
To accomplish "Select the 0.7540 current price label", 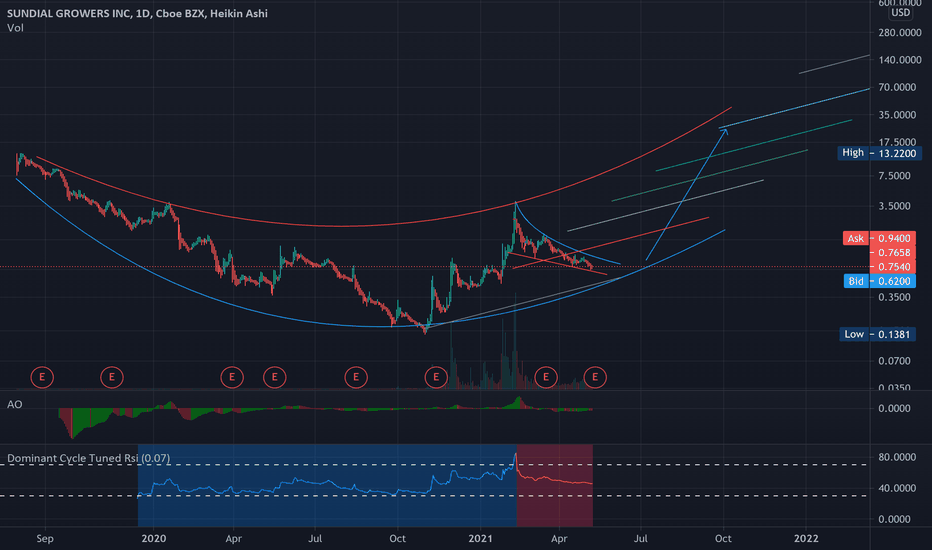I will (x=893, y=267).
